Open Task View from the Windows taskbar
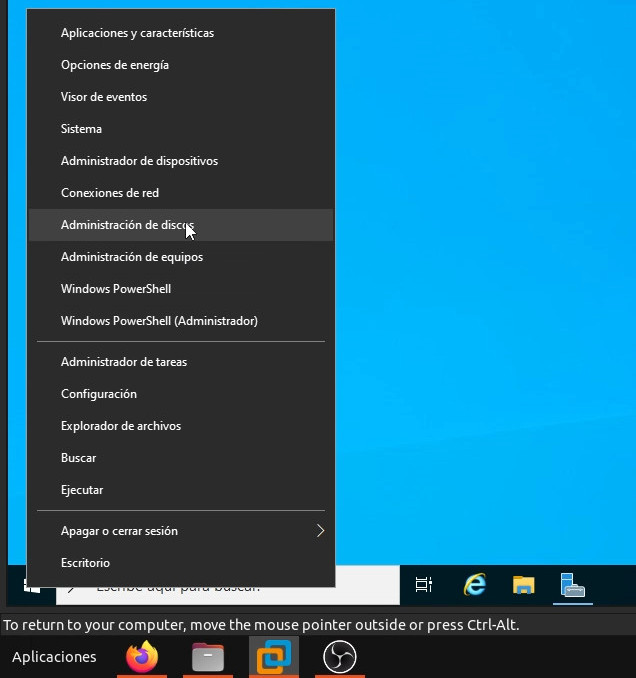The height and width of the screenshot is (678, 636). pos(424,585)
